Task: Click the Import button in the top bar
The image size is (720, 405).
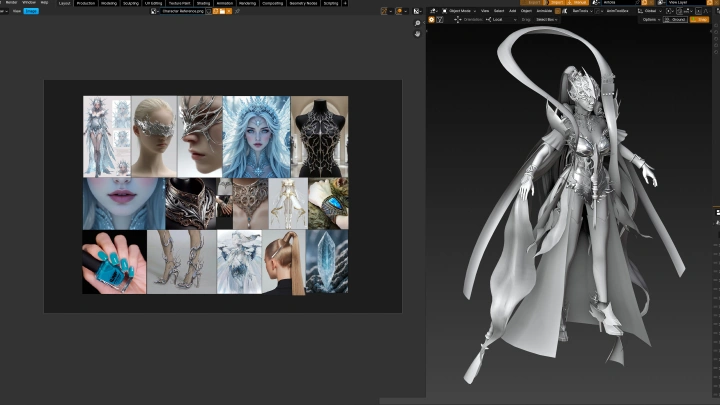Action: (556, 2)
